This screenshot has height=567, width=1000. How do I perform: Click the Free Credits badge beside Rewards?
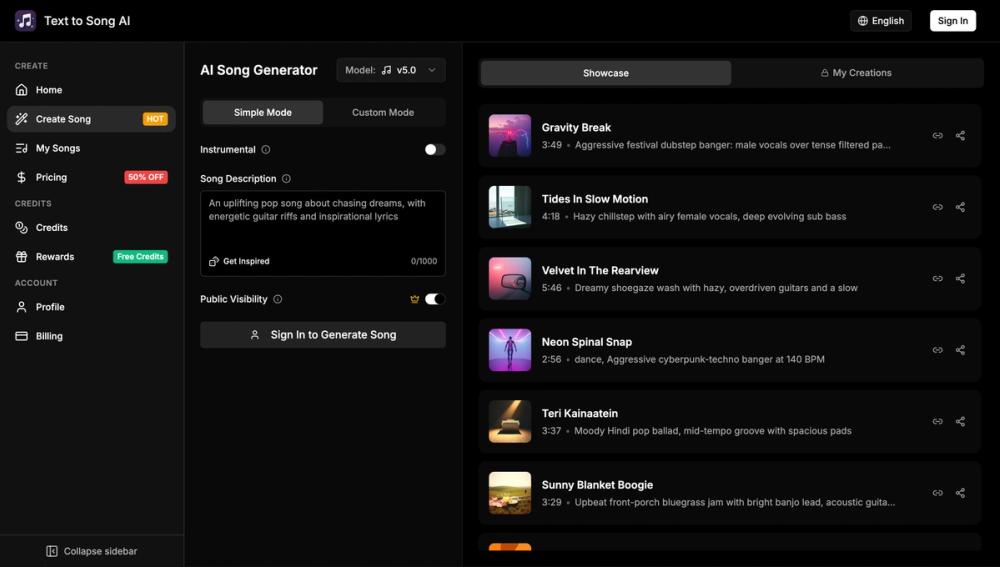pos(140,256)
